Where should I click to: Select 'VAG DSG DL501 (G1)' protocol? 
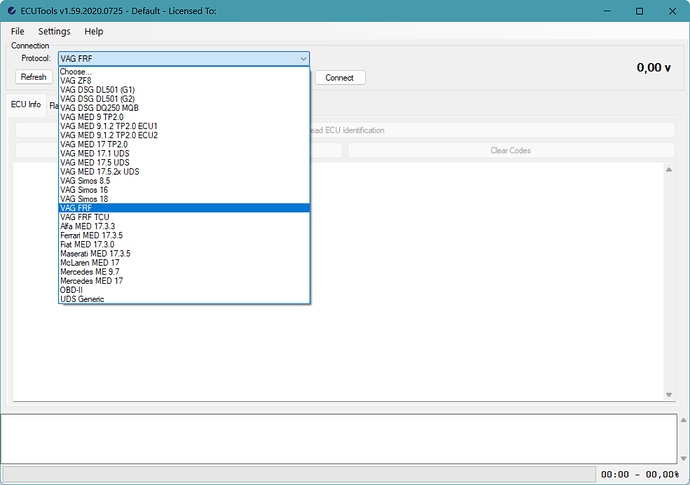point(184,90)
